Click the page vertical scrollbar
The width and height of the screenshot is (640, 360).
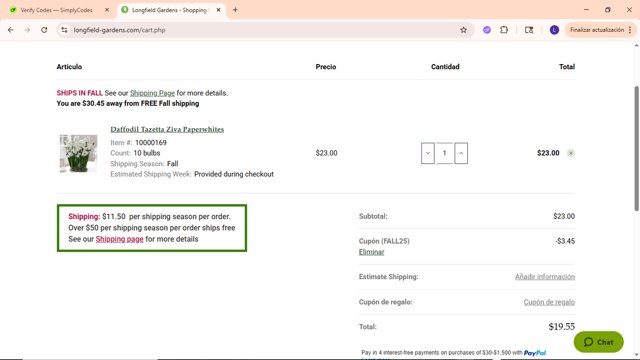(636, 149)
